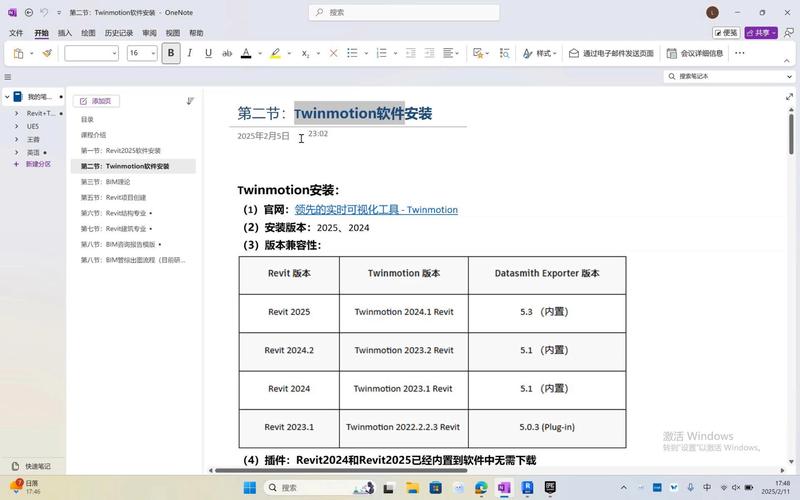This screenshot has height=500, width=800.
Task: Open font color dropdown arrow
Action: pos(260,53)
